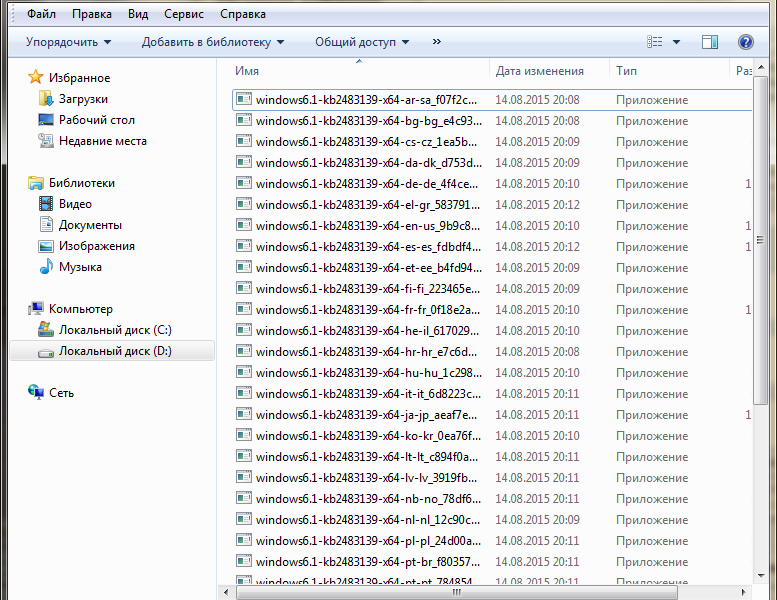Open the Справка menu
Screen dimensions: 777x600
coord(243,14)
